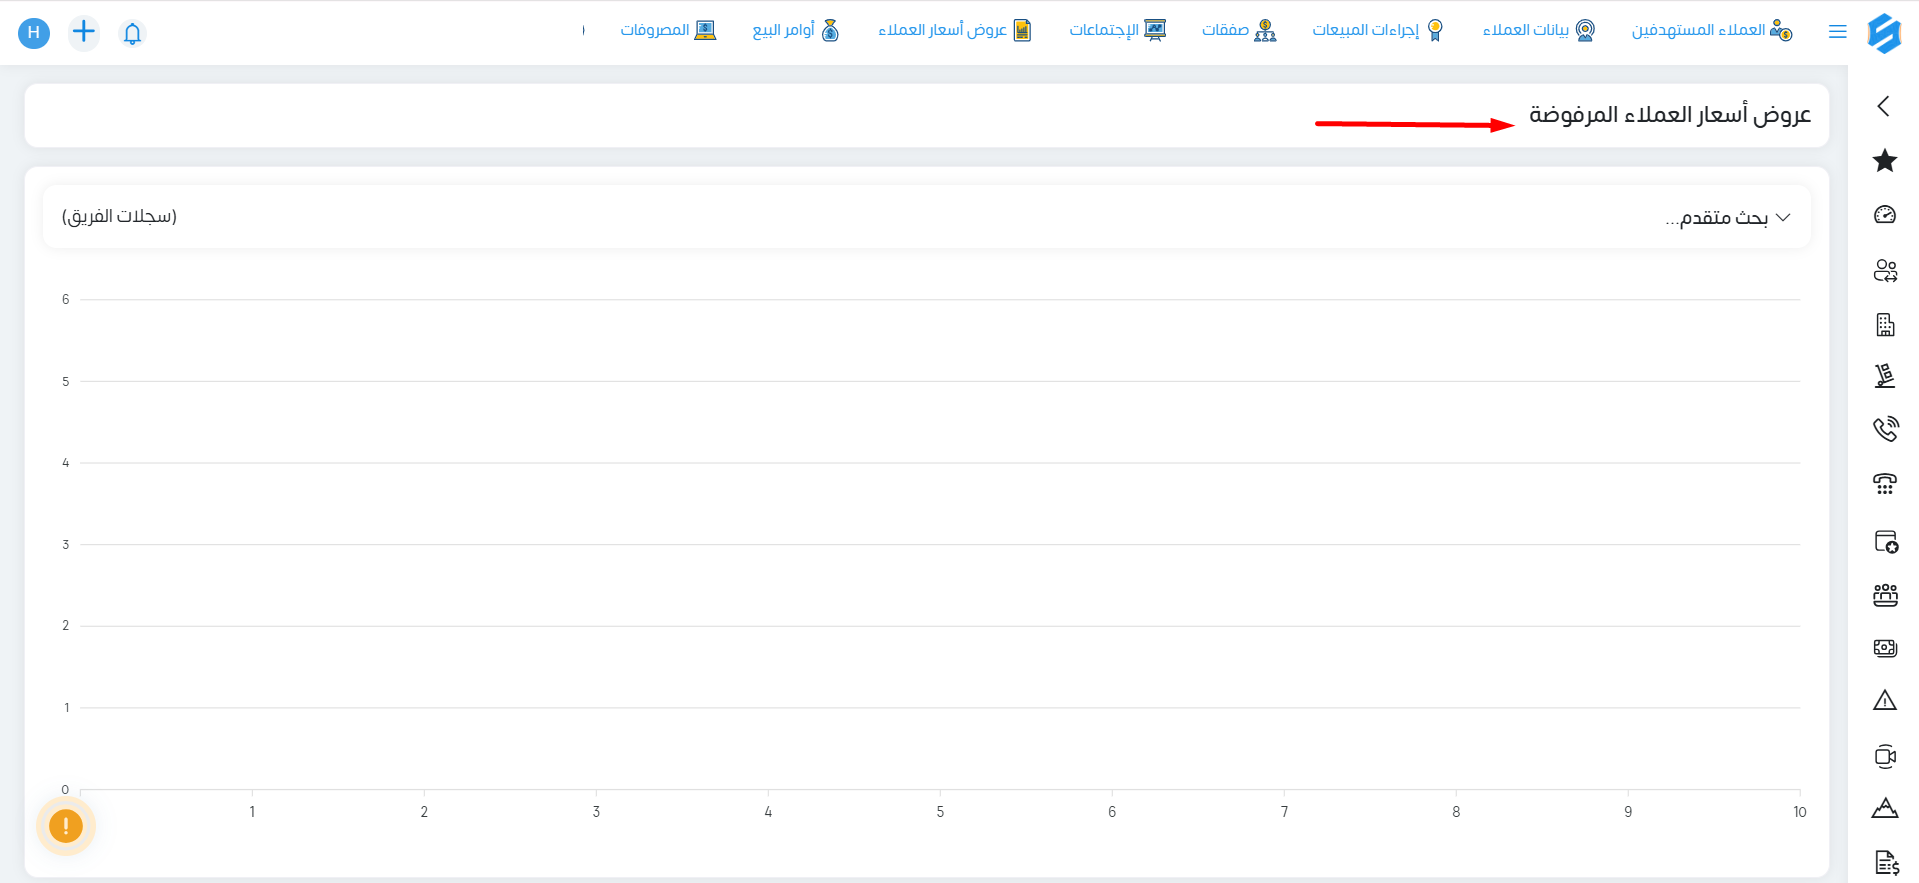Open the phone calls icon in sidebar
This screenshot has width=1919, height=883.
1885,429
